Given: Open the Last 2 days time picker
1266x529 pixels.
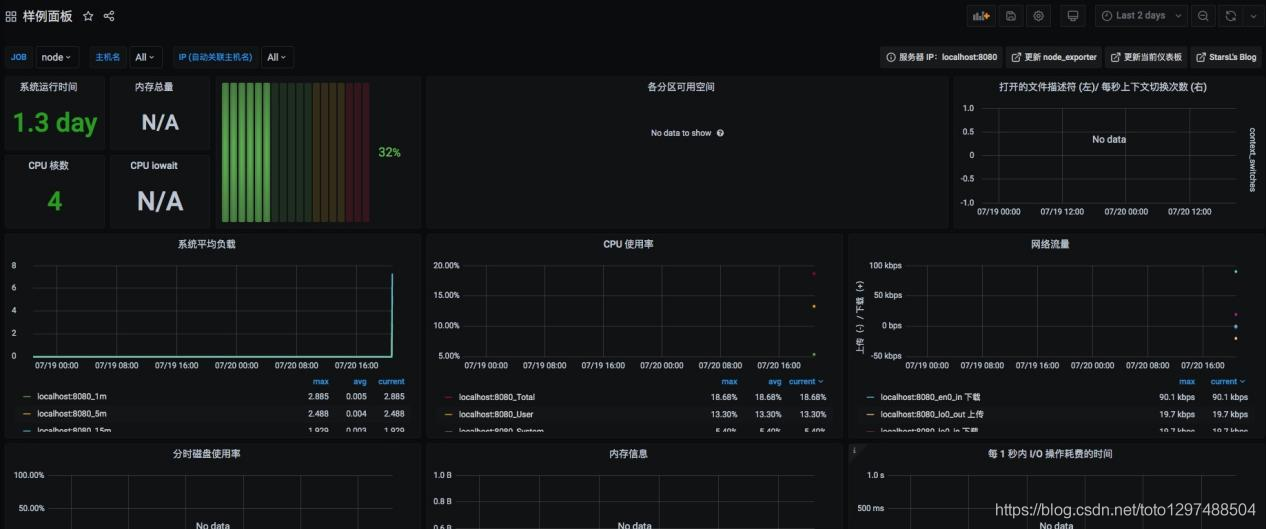Looking at the screenshot, I should pos(1140,16).
